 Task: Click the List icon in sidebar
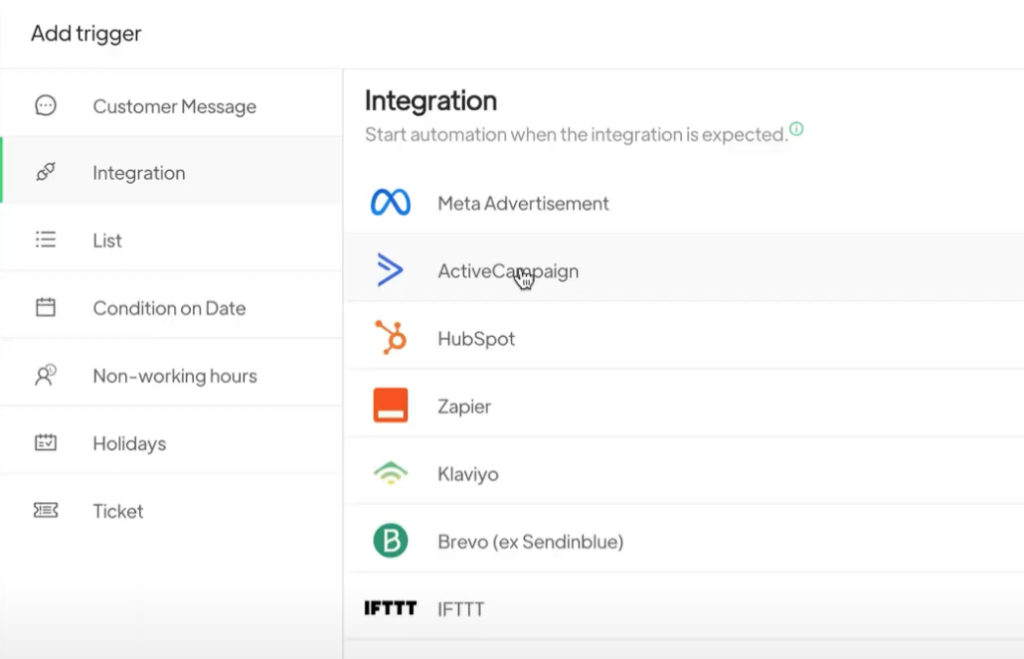(46, 240)
